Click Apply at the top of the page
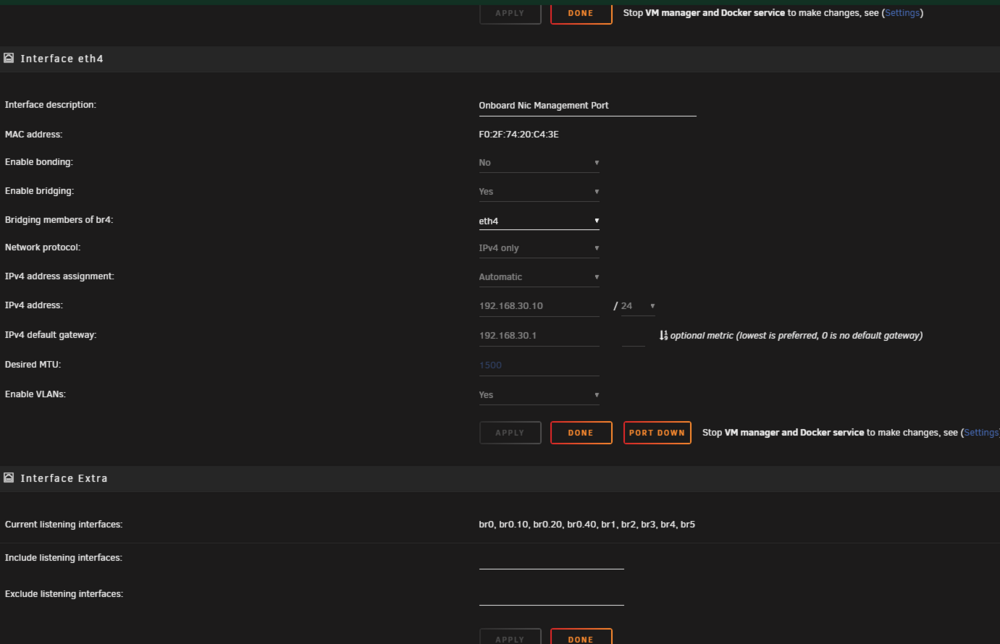1000x644 pixels. [x=510, y=13]
